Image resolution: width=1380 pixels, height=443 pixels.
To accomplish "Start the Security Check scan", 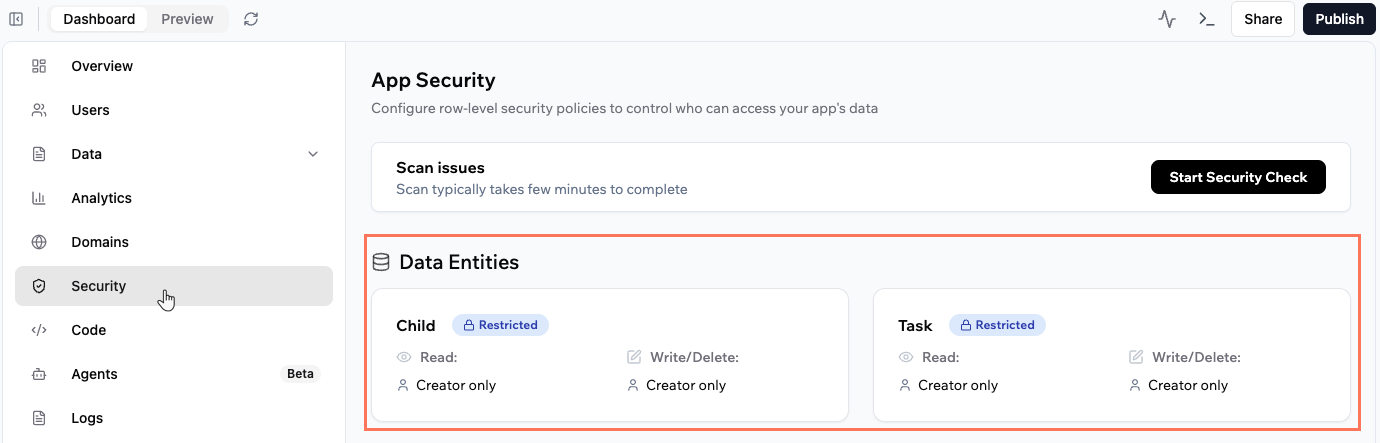I will [x=1238, y=177].
